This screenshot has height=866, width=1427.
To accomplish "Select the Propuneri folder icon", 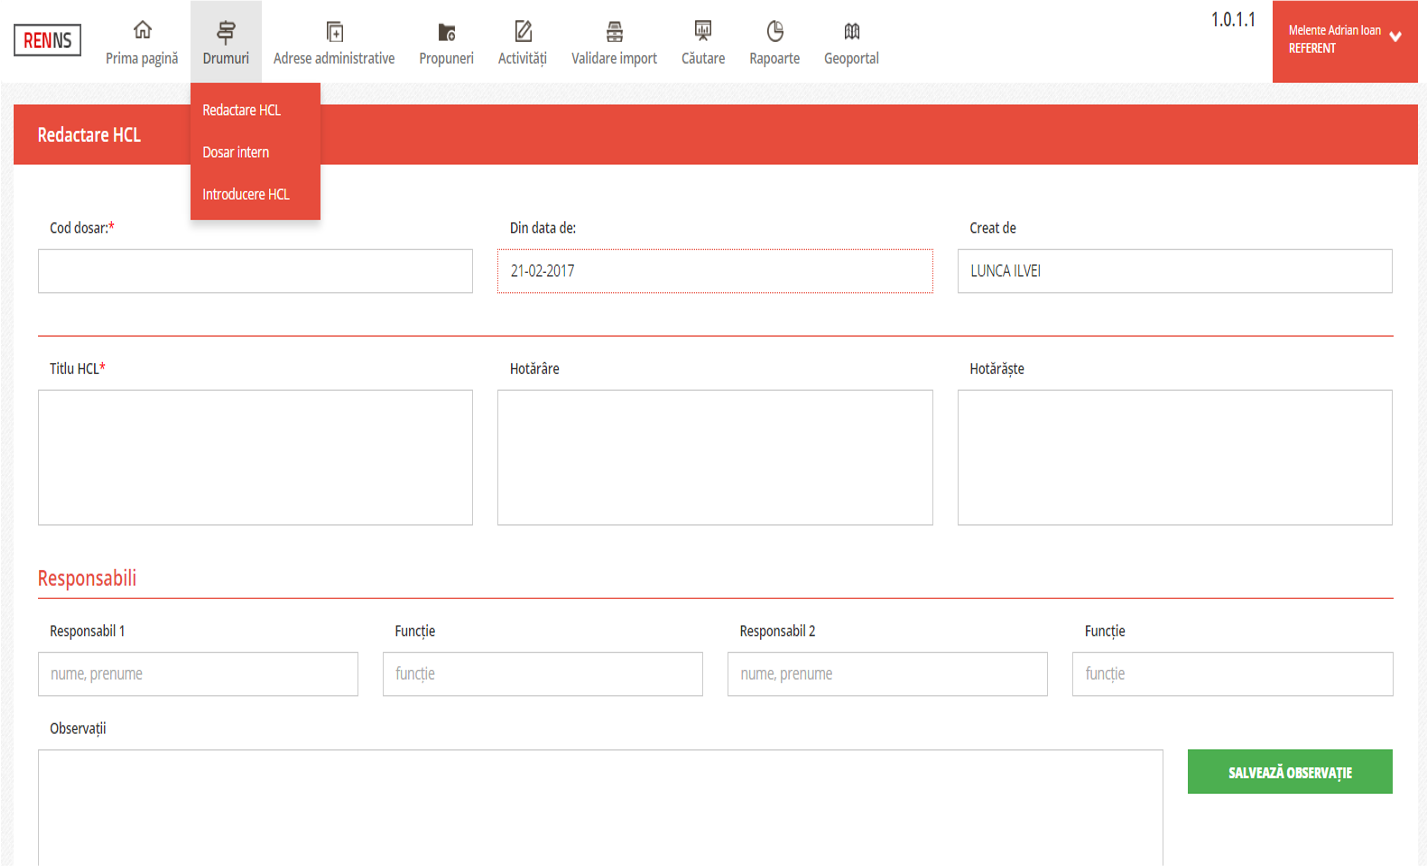I will [x=446, y=32].
